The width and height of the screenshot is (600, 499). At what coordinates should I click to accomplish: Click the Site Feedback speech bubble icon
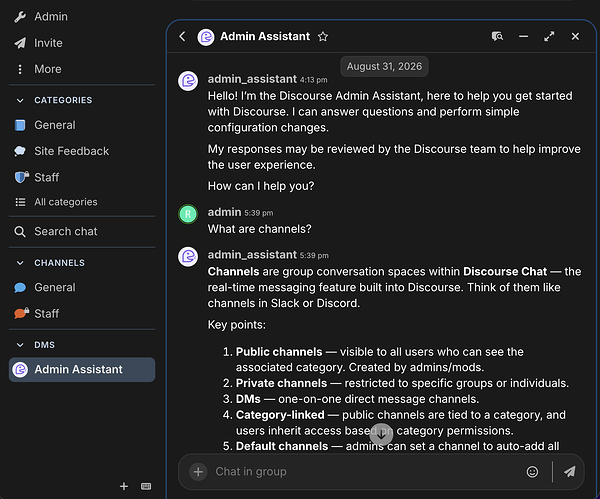click(x=20, y=151)
